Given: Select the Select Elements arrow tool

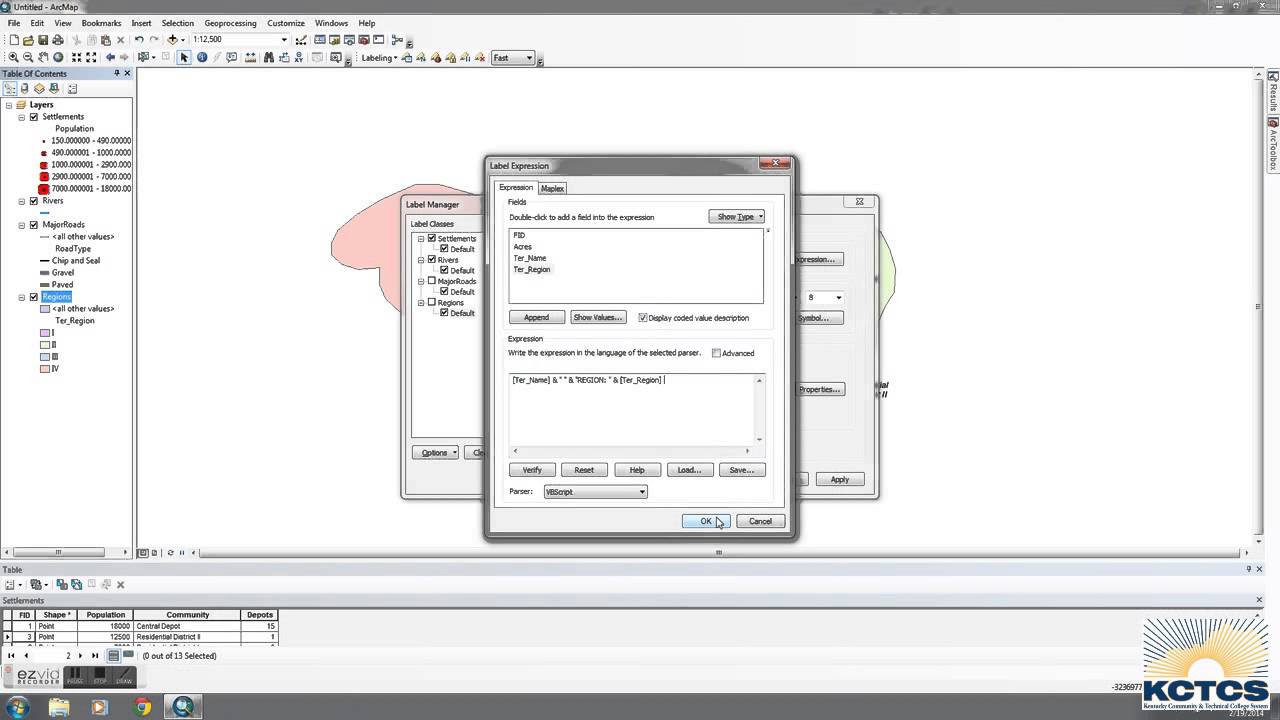Looking at the screenshot, I should click(x=184, y=58).
